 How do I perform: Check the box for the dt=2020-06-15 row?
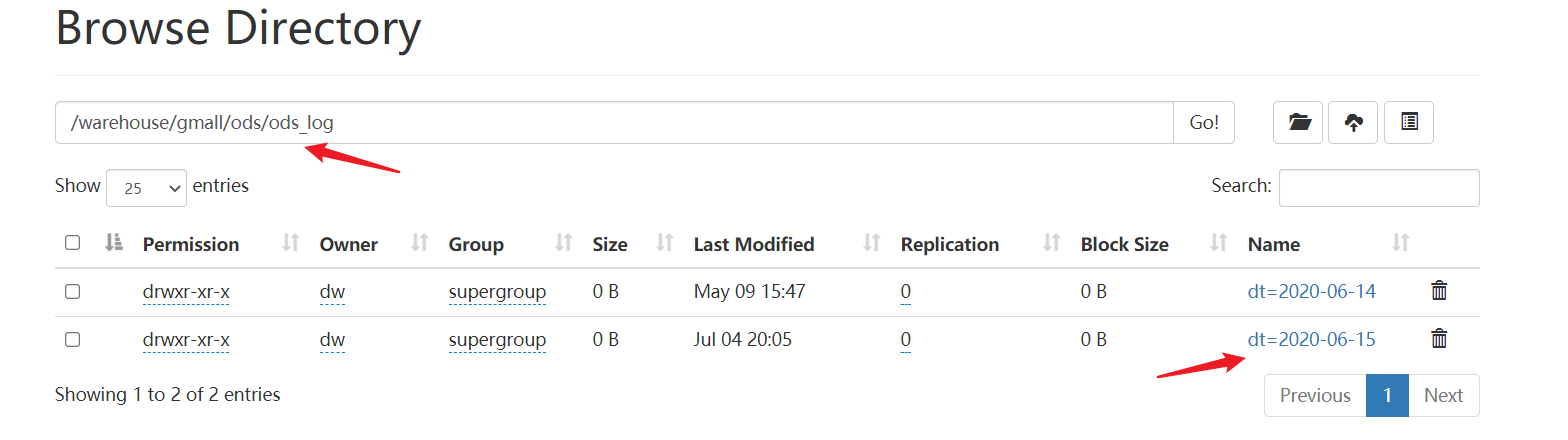72,339
